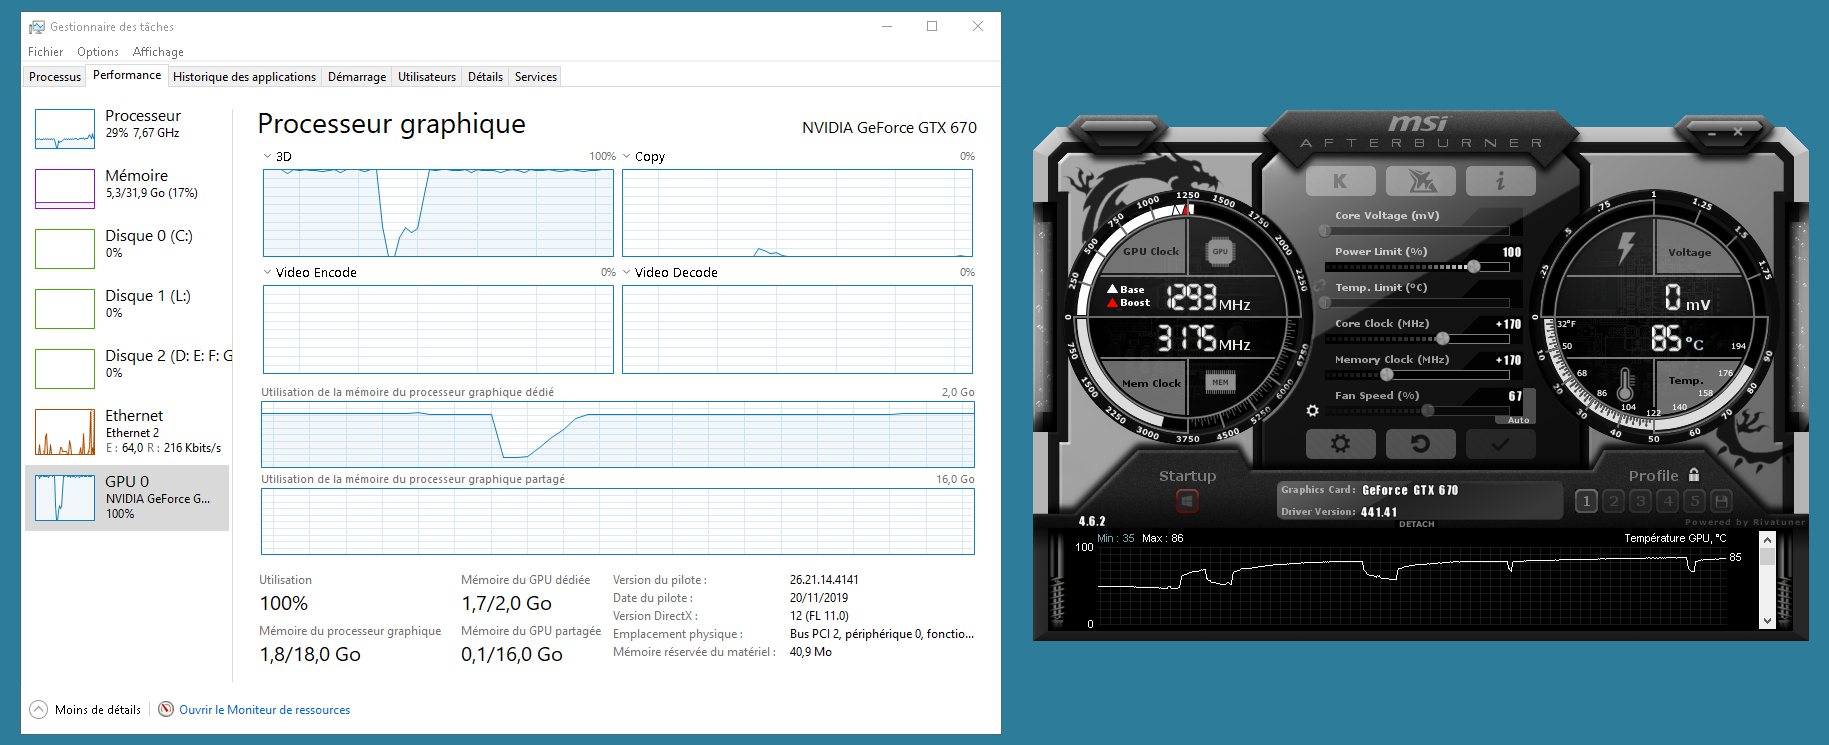Open the Affichage menu in Task Manager
The image size is (1829, 745).
158,52
